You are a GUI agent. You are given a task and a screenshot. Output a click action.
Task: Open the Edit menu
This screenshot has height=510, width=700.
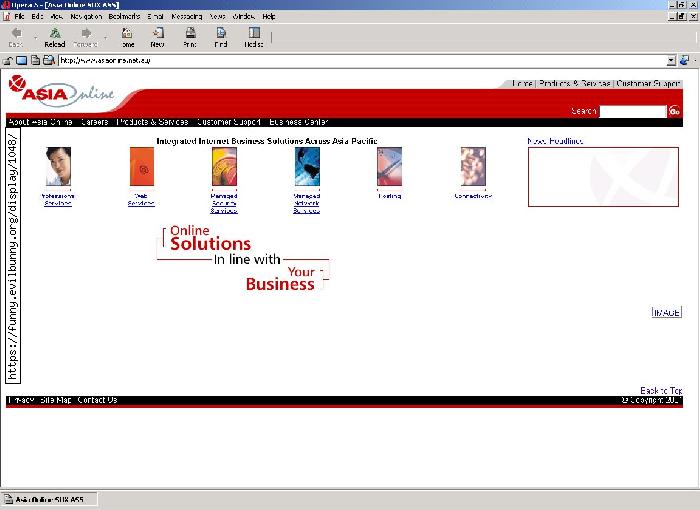coord(37,17)
